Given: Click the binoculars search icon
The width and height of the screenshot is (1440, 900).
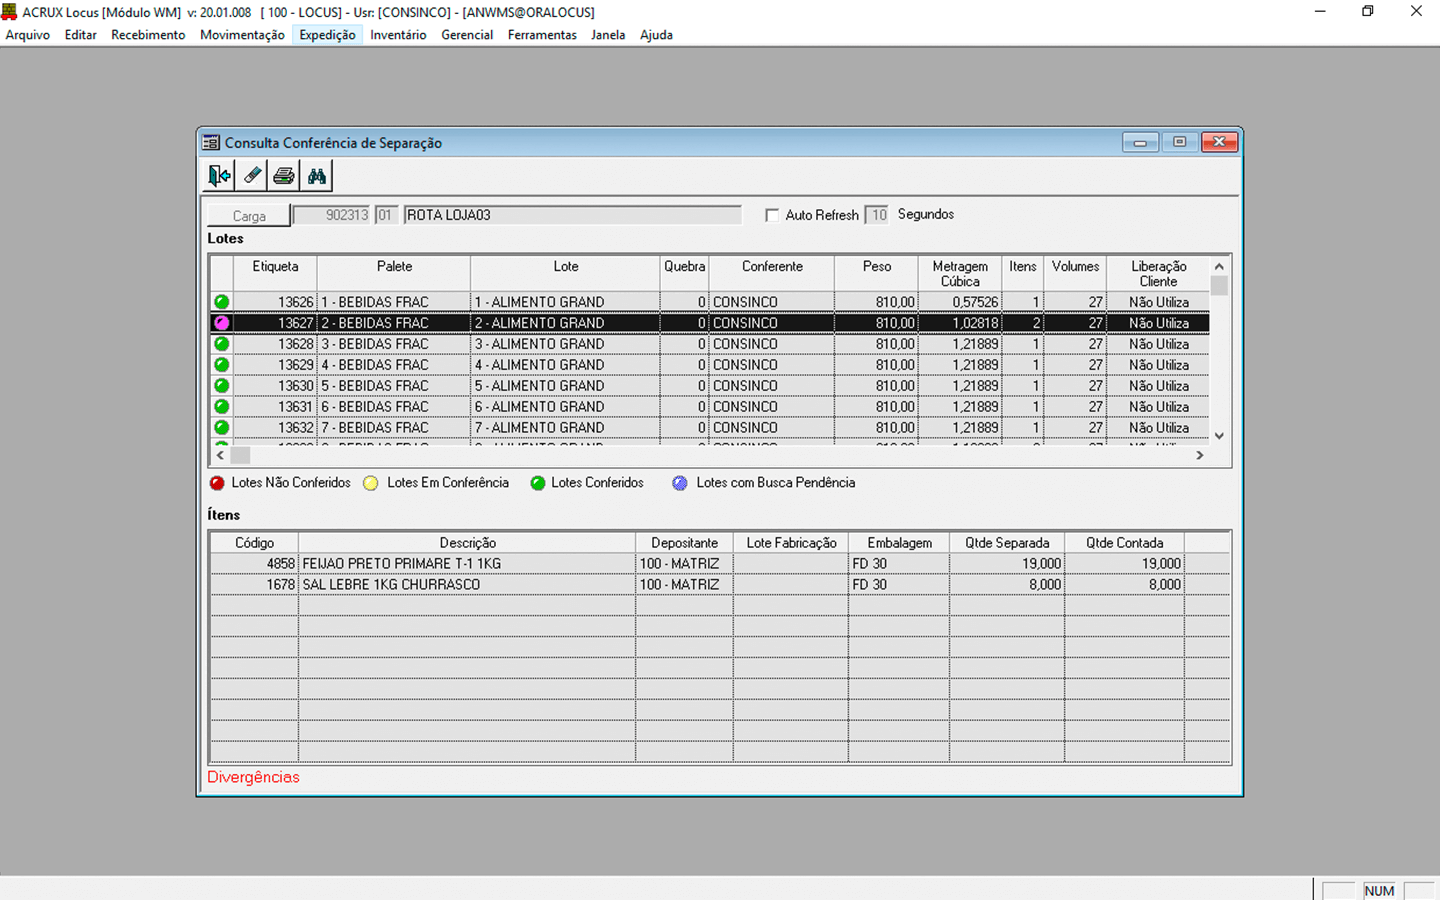Looking at the screenshot, I should tap(317, 176).
